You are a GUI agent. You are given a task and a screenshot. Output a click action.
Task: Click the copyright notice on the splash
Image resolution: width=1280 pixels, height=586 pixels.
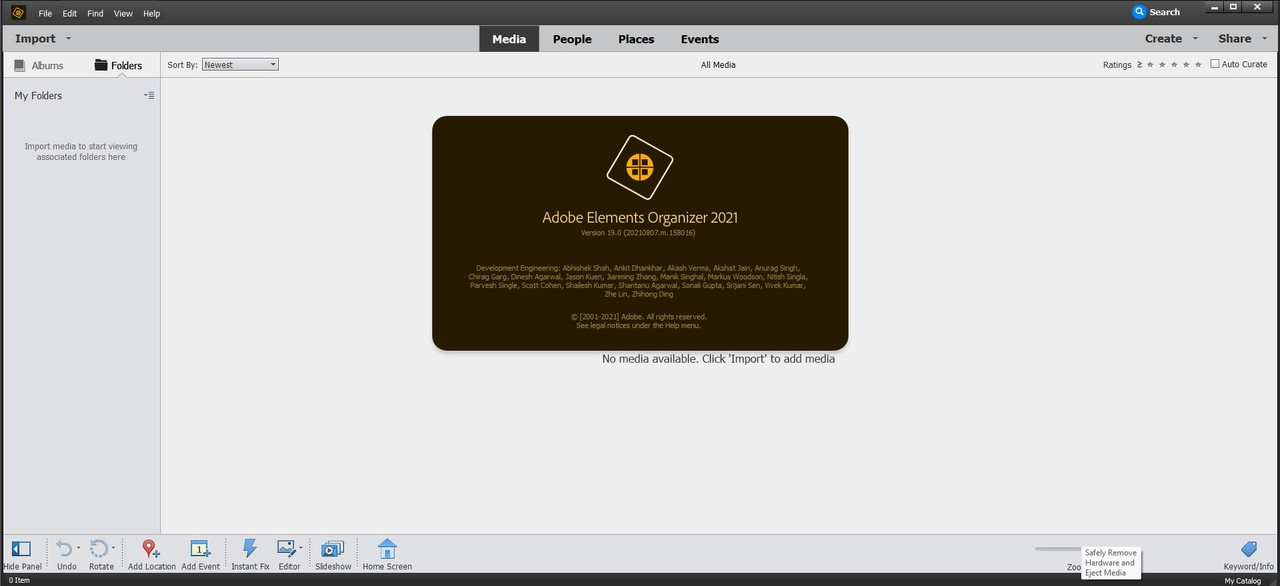(640, 321)
